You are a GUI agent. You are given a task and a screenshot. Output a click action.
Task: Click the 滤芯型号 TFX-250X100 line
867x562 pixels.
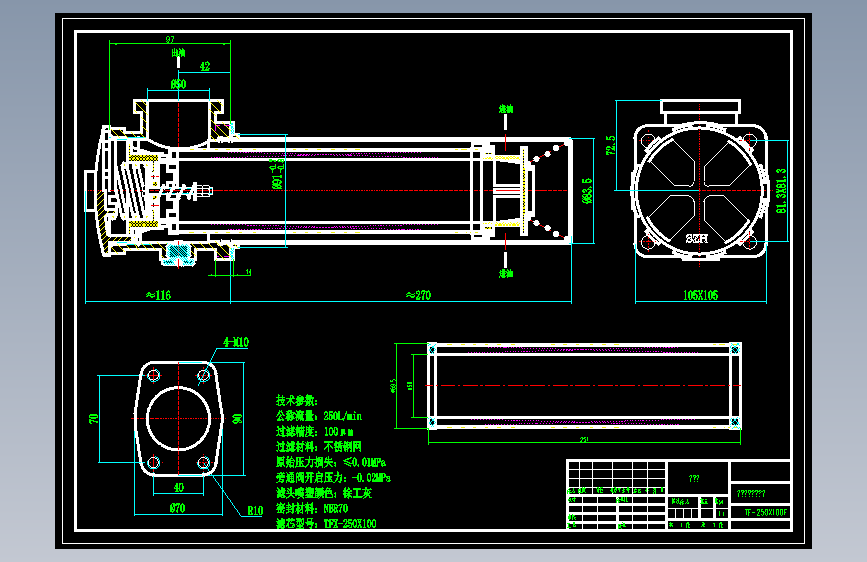(326, 523)
